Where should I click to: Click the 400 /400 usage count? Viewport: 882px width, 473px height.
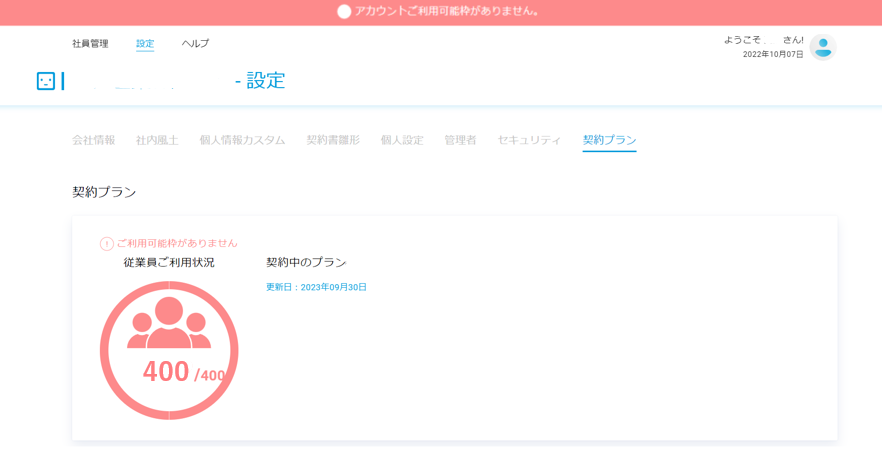coord(184,372)
